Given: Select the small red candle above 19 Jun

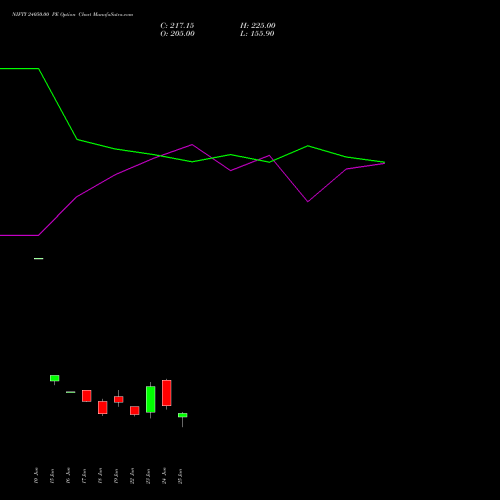Looking at the screenshot, I should [x=119, y=399].
